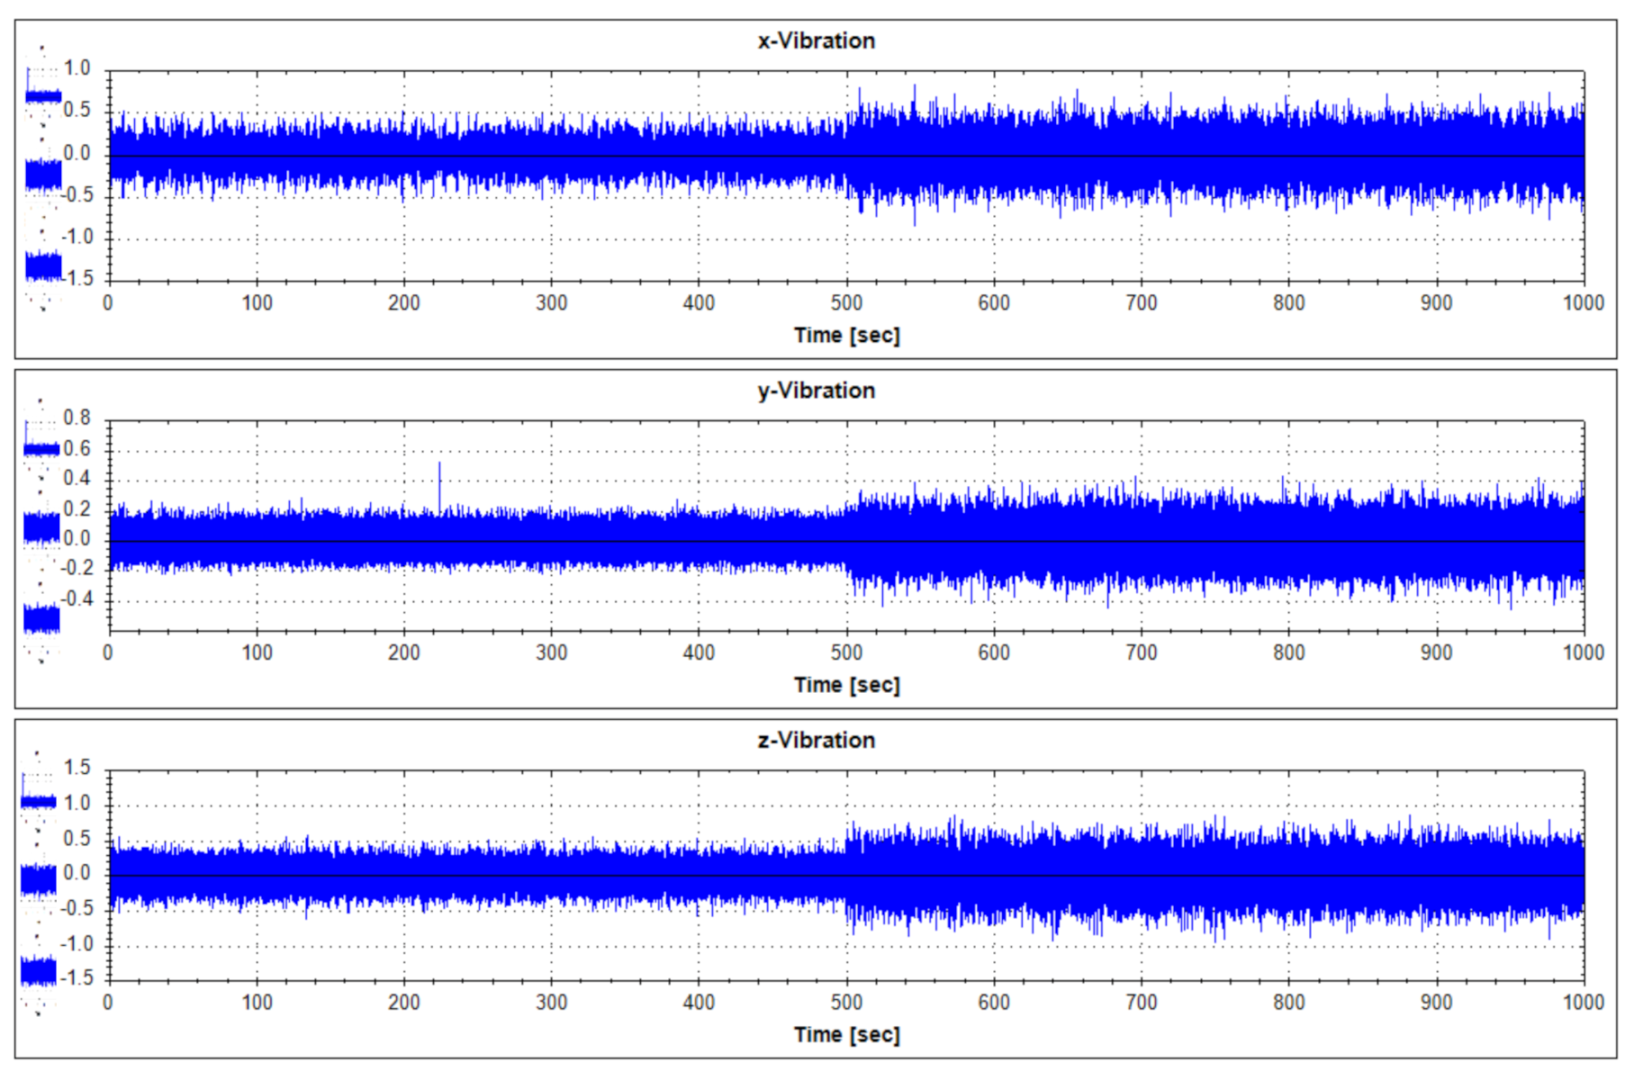
Task: Click the y-Vibration chart title
Action: pyautogui.click(x=816, y=391)
